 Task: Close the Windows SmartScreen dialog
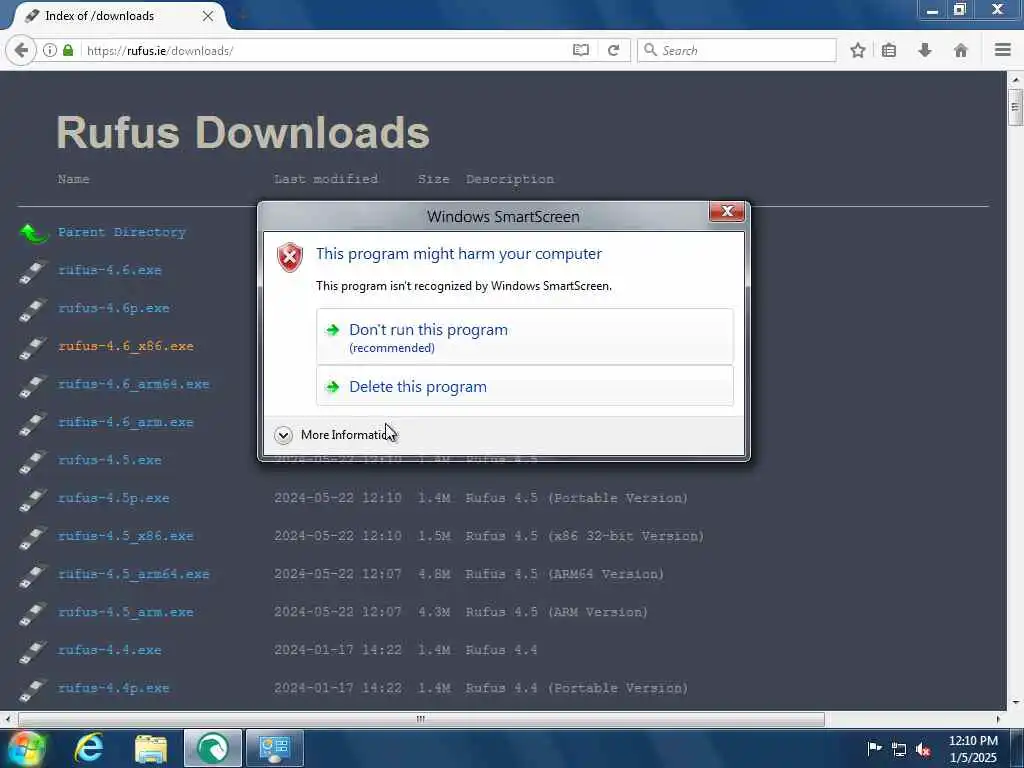tap(726, 212)
